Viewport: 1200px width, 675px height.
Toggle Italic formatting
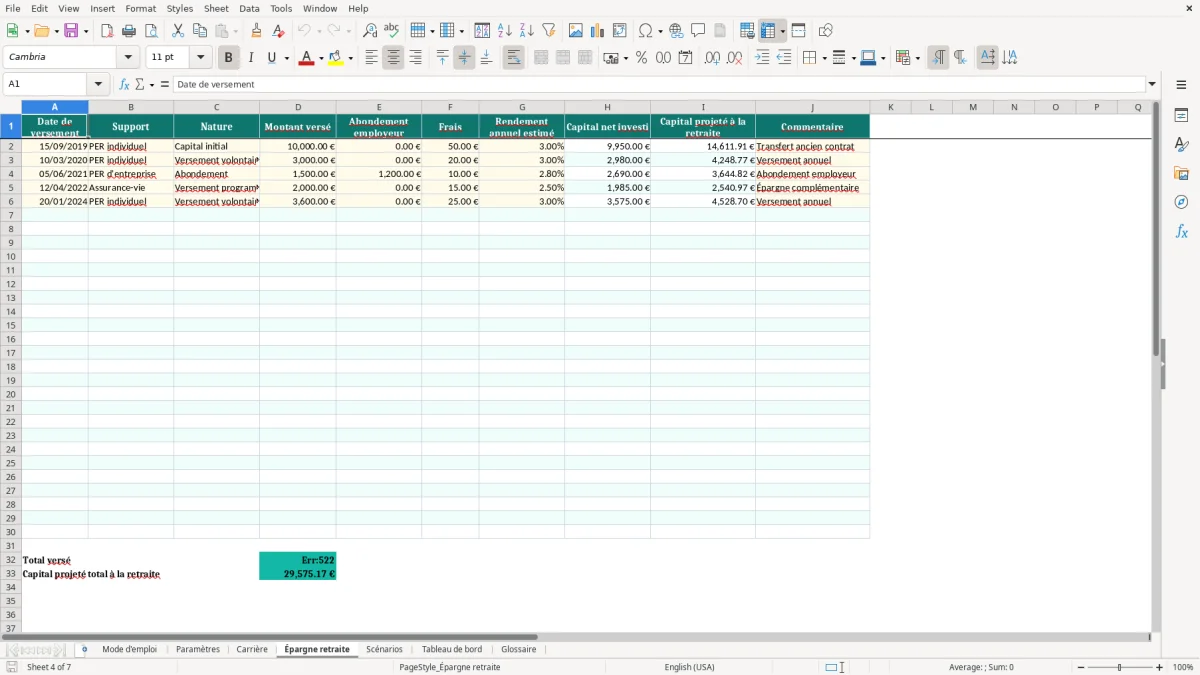pos(250,58)
